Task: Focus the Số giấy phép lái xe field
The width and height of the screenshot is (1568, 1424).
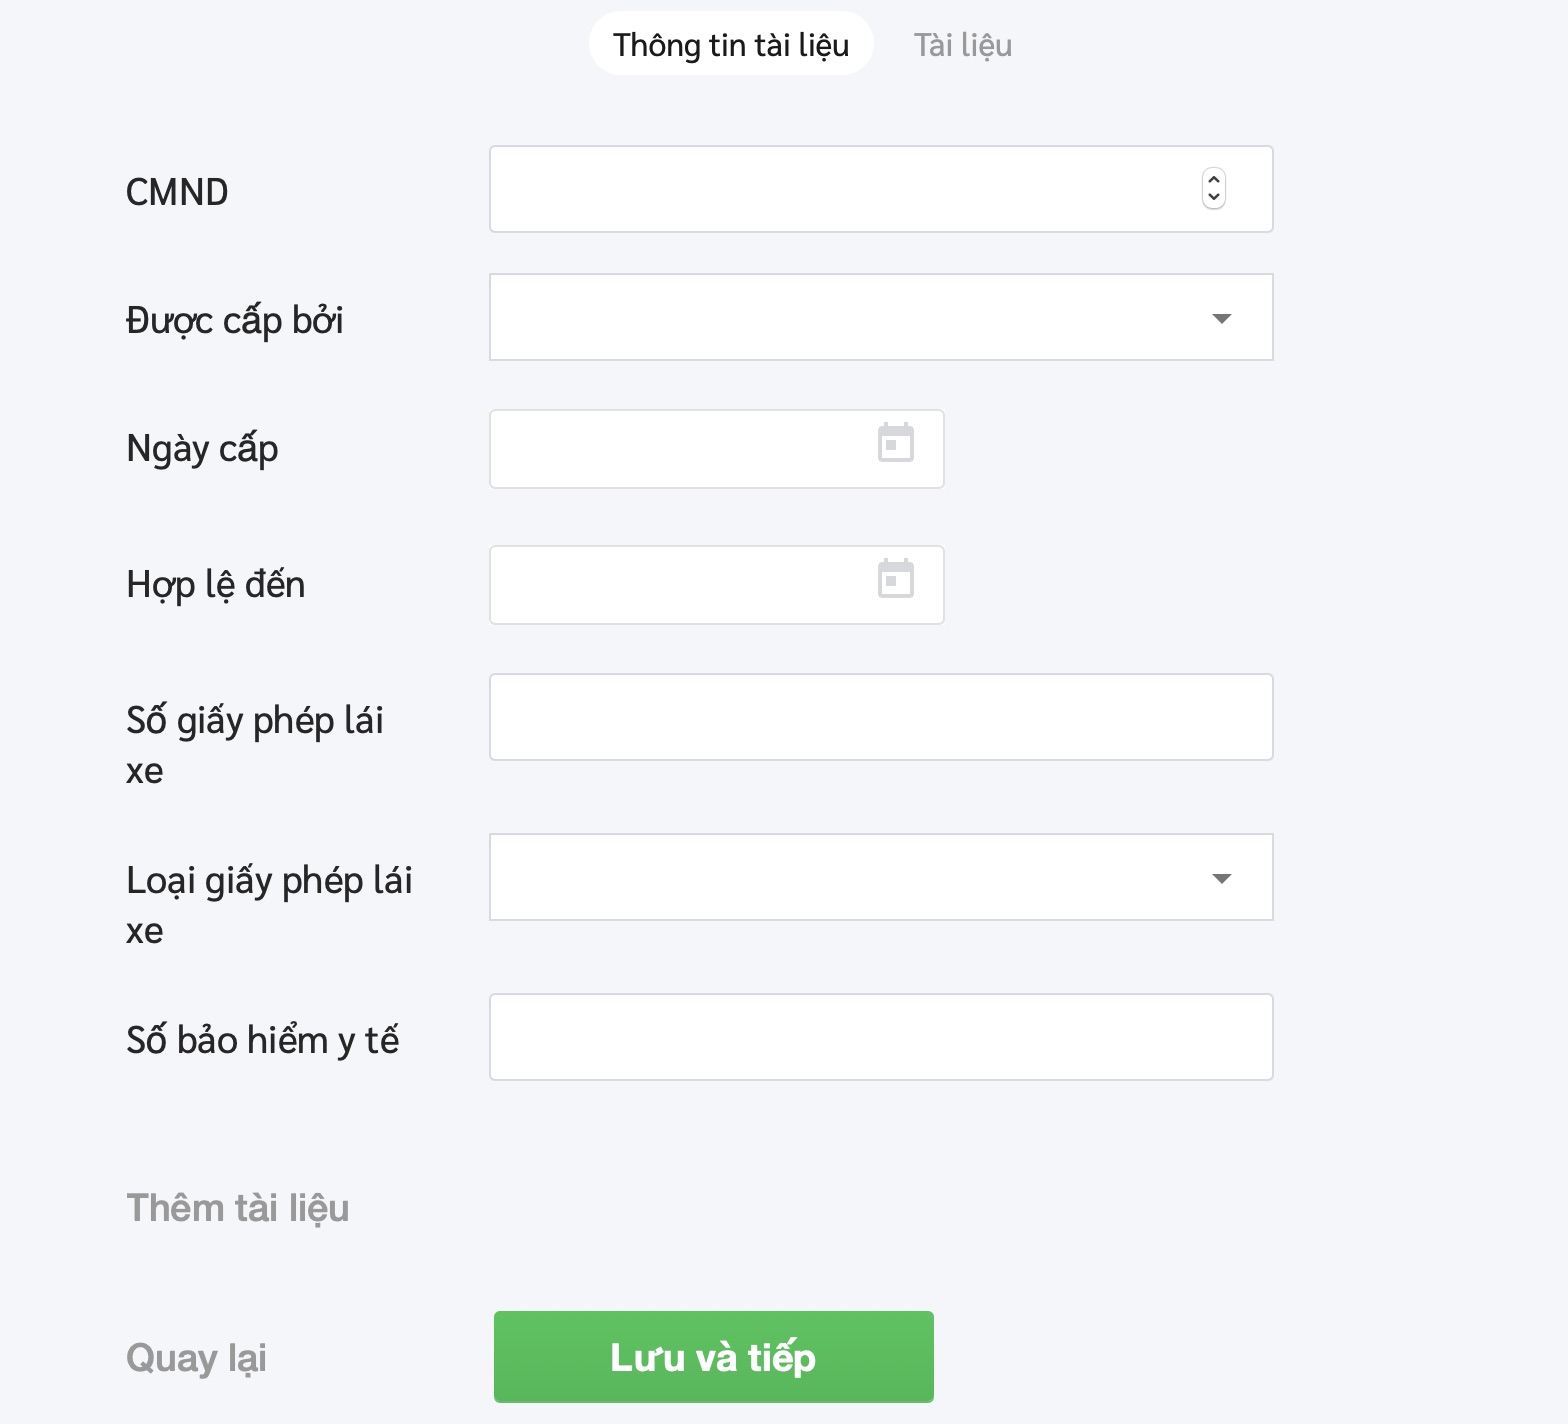Action: pos(880,717)
